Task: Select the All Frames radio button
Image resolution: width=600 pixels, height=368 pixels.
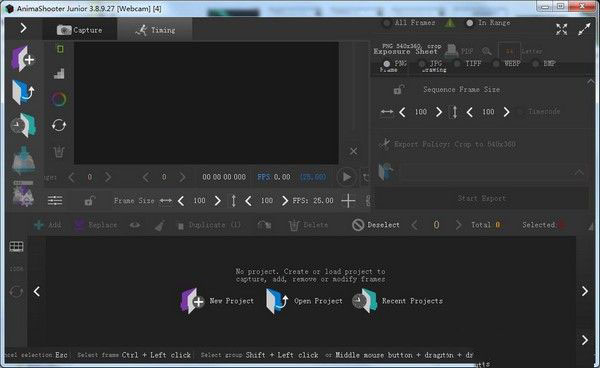Action: pyautogui.click(x=386, y=23)
